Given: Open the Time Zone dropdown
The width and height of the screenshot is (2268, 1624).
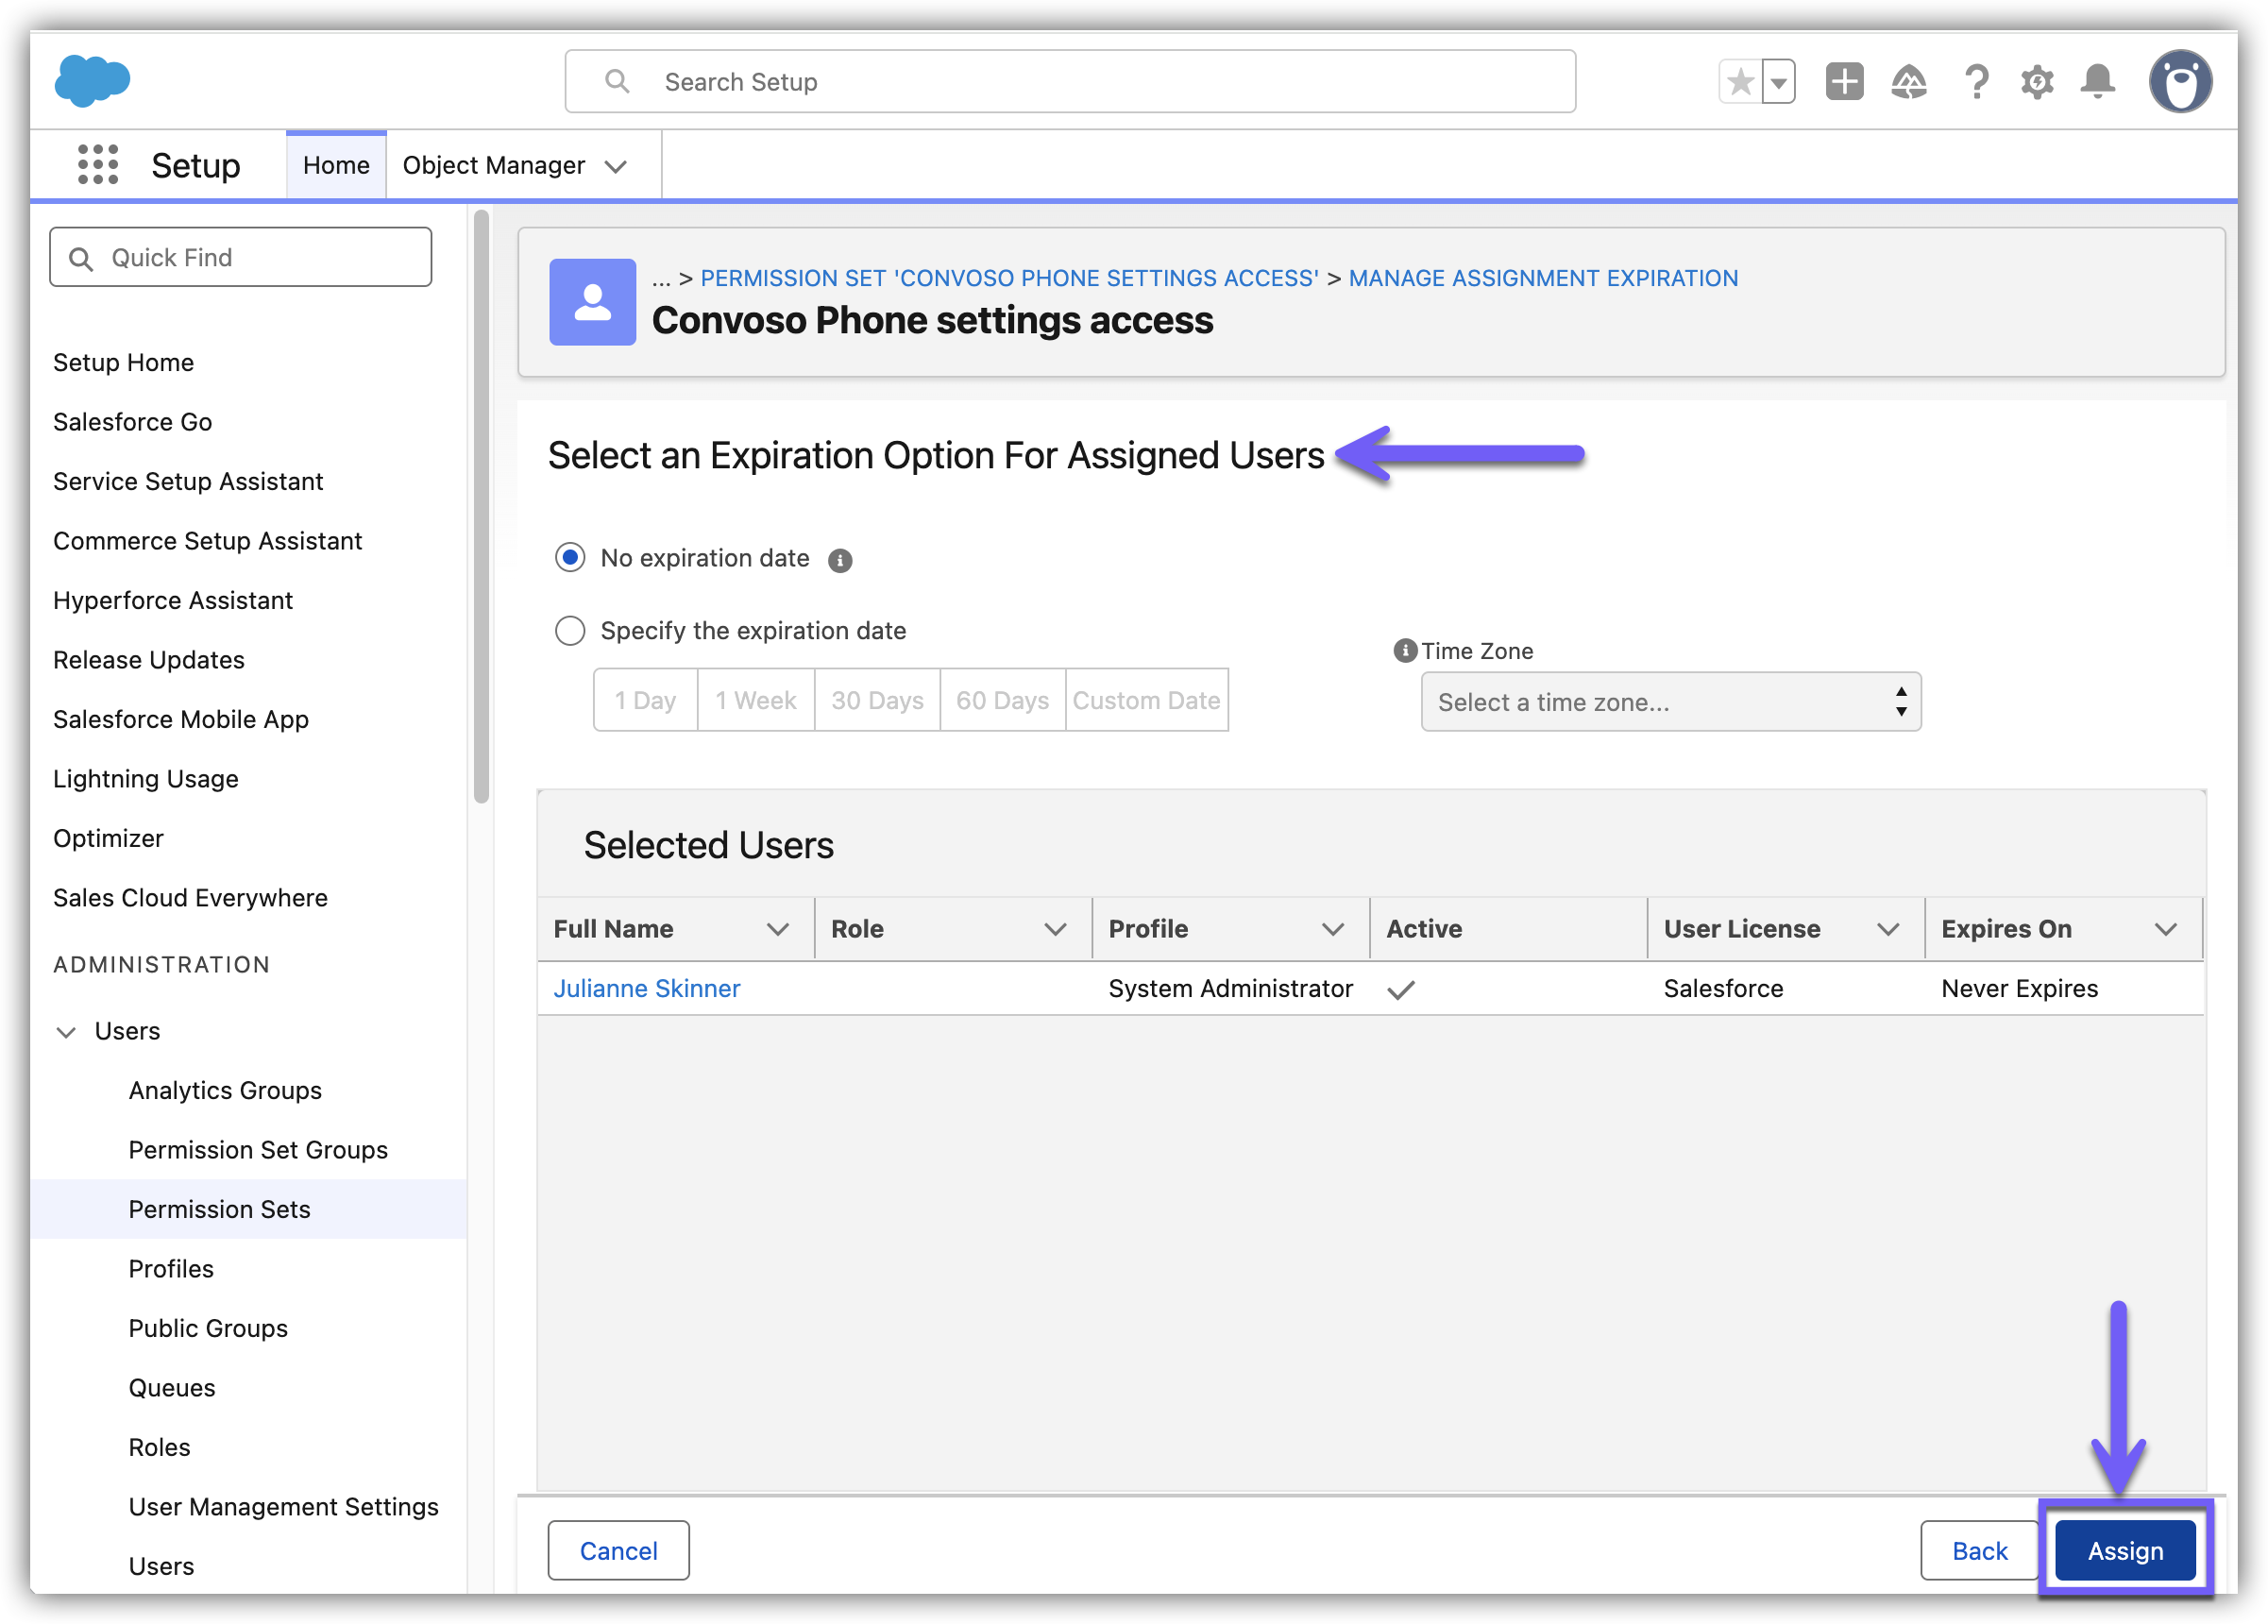Looking at the screenshot, I should (x=1670, y=702).
